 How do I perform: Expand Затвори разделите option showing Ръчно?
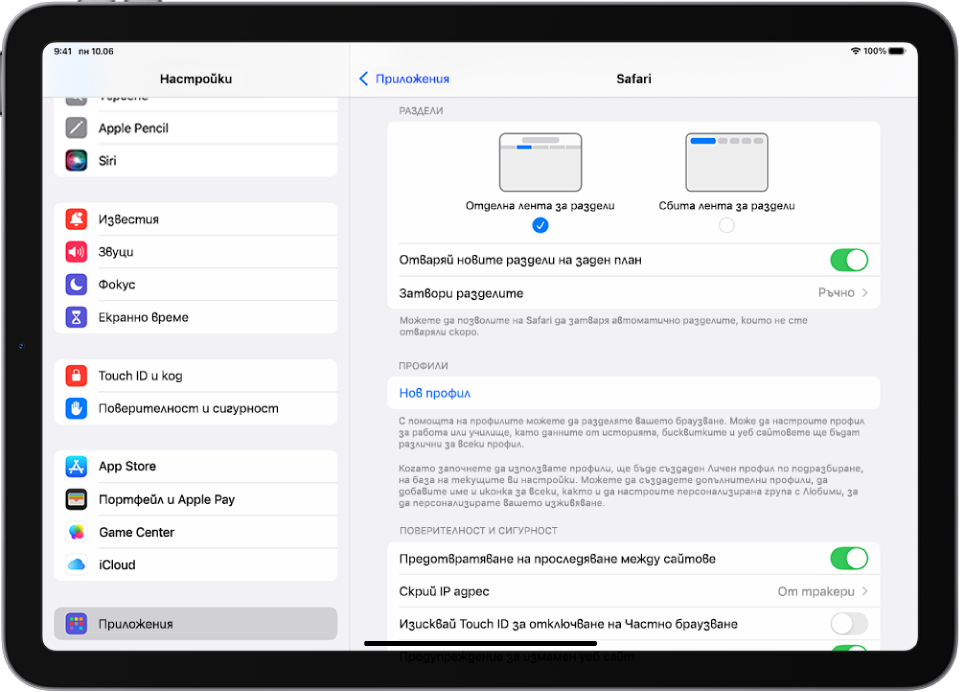(x=634, y=293)
